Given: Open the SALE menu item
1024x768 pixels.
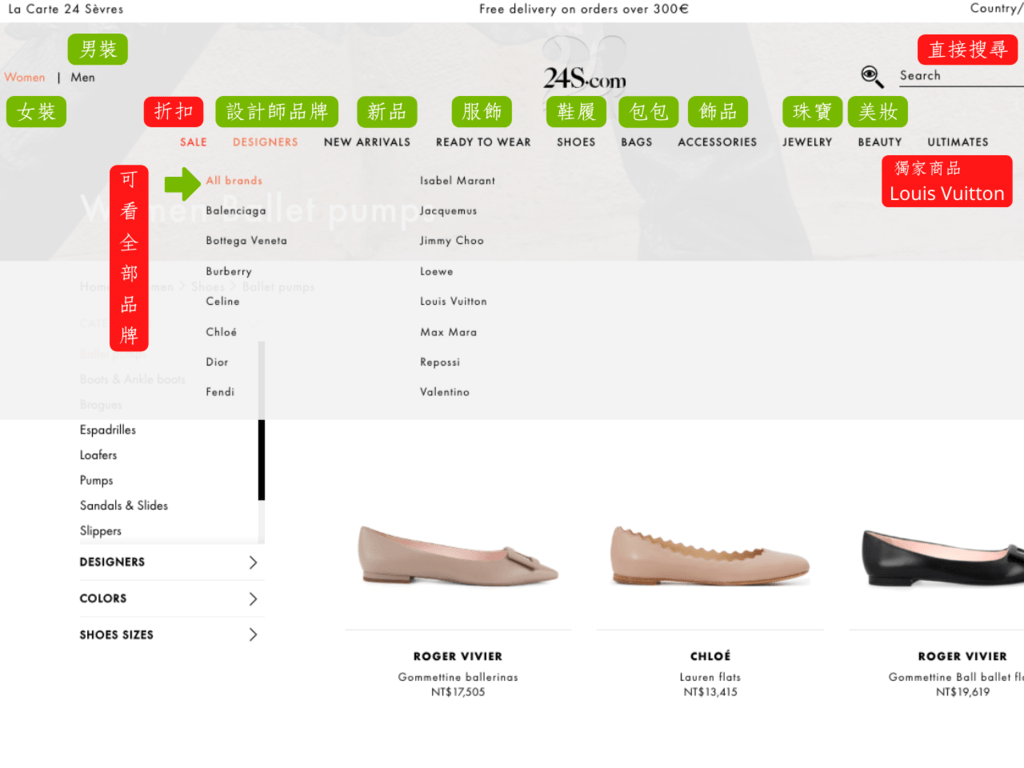Looking at the screenshot, I should click(x=193, y=142).
